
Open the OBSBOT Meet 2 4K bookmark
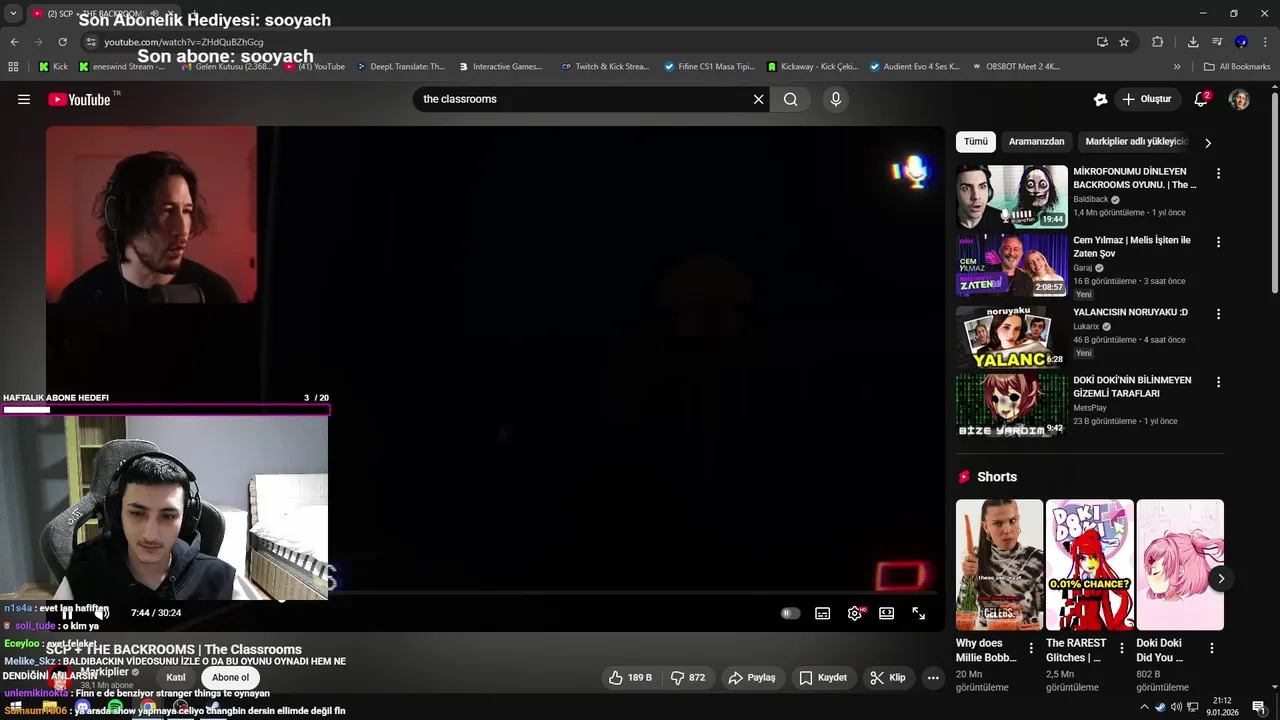click(1015, 67)
